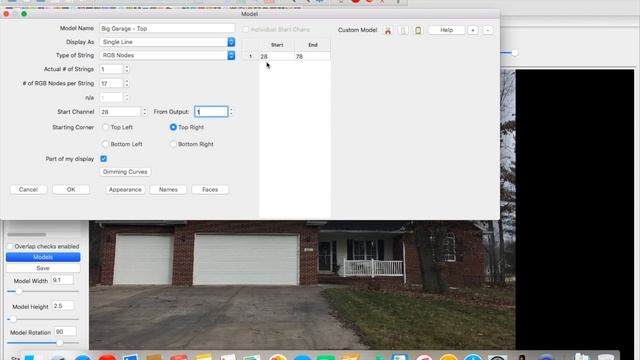
Task: Click the Model Rotation slider handle
Action: pyautogui.click(x=60, y=343)
